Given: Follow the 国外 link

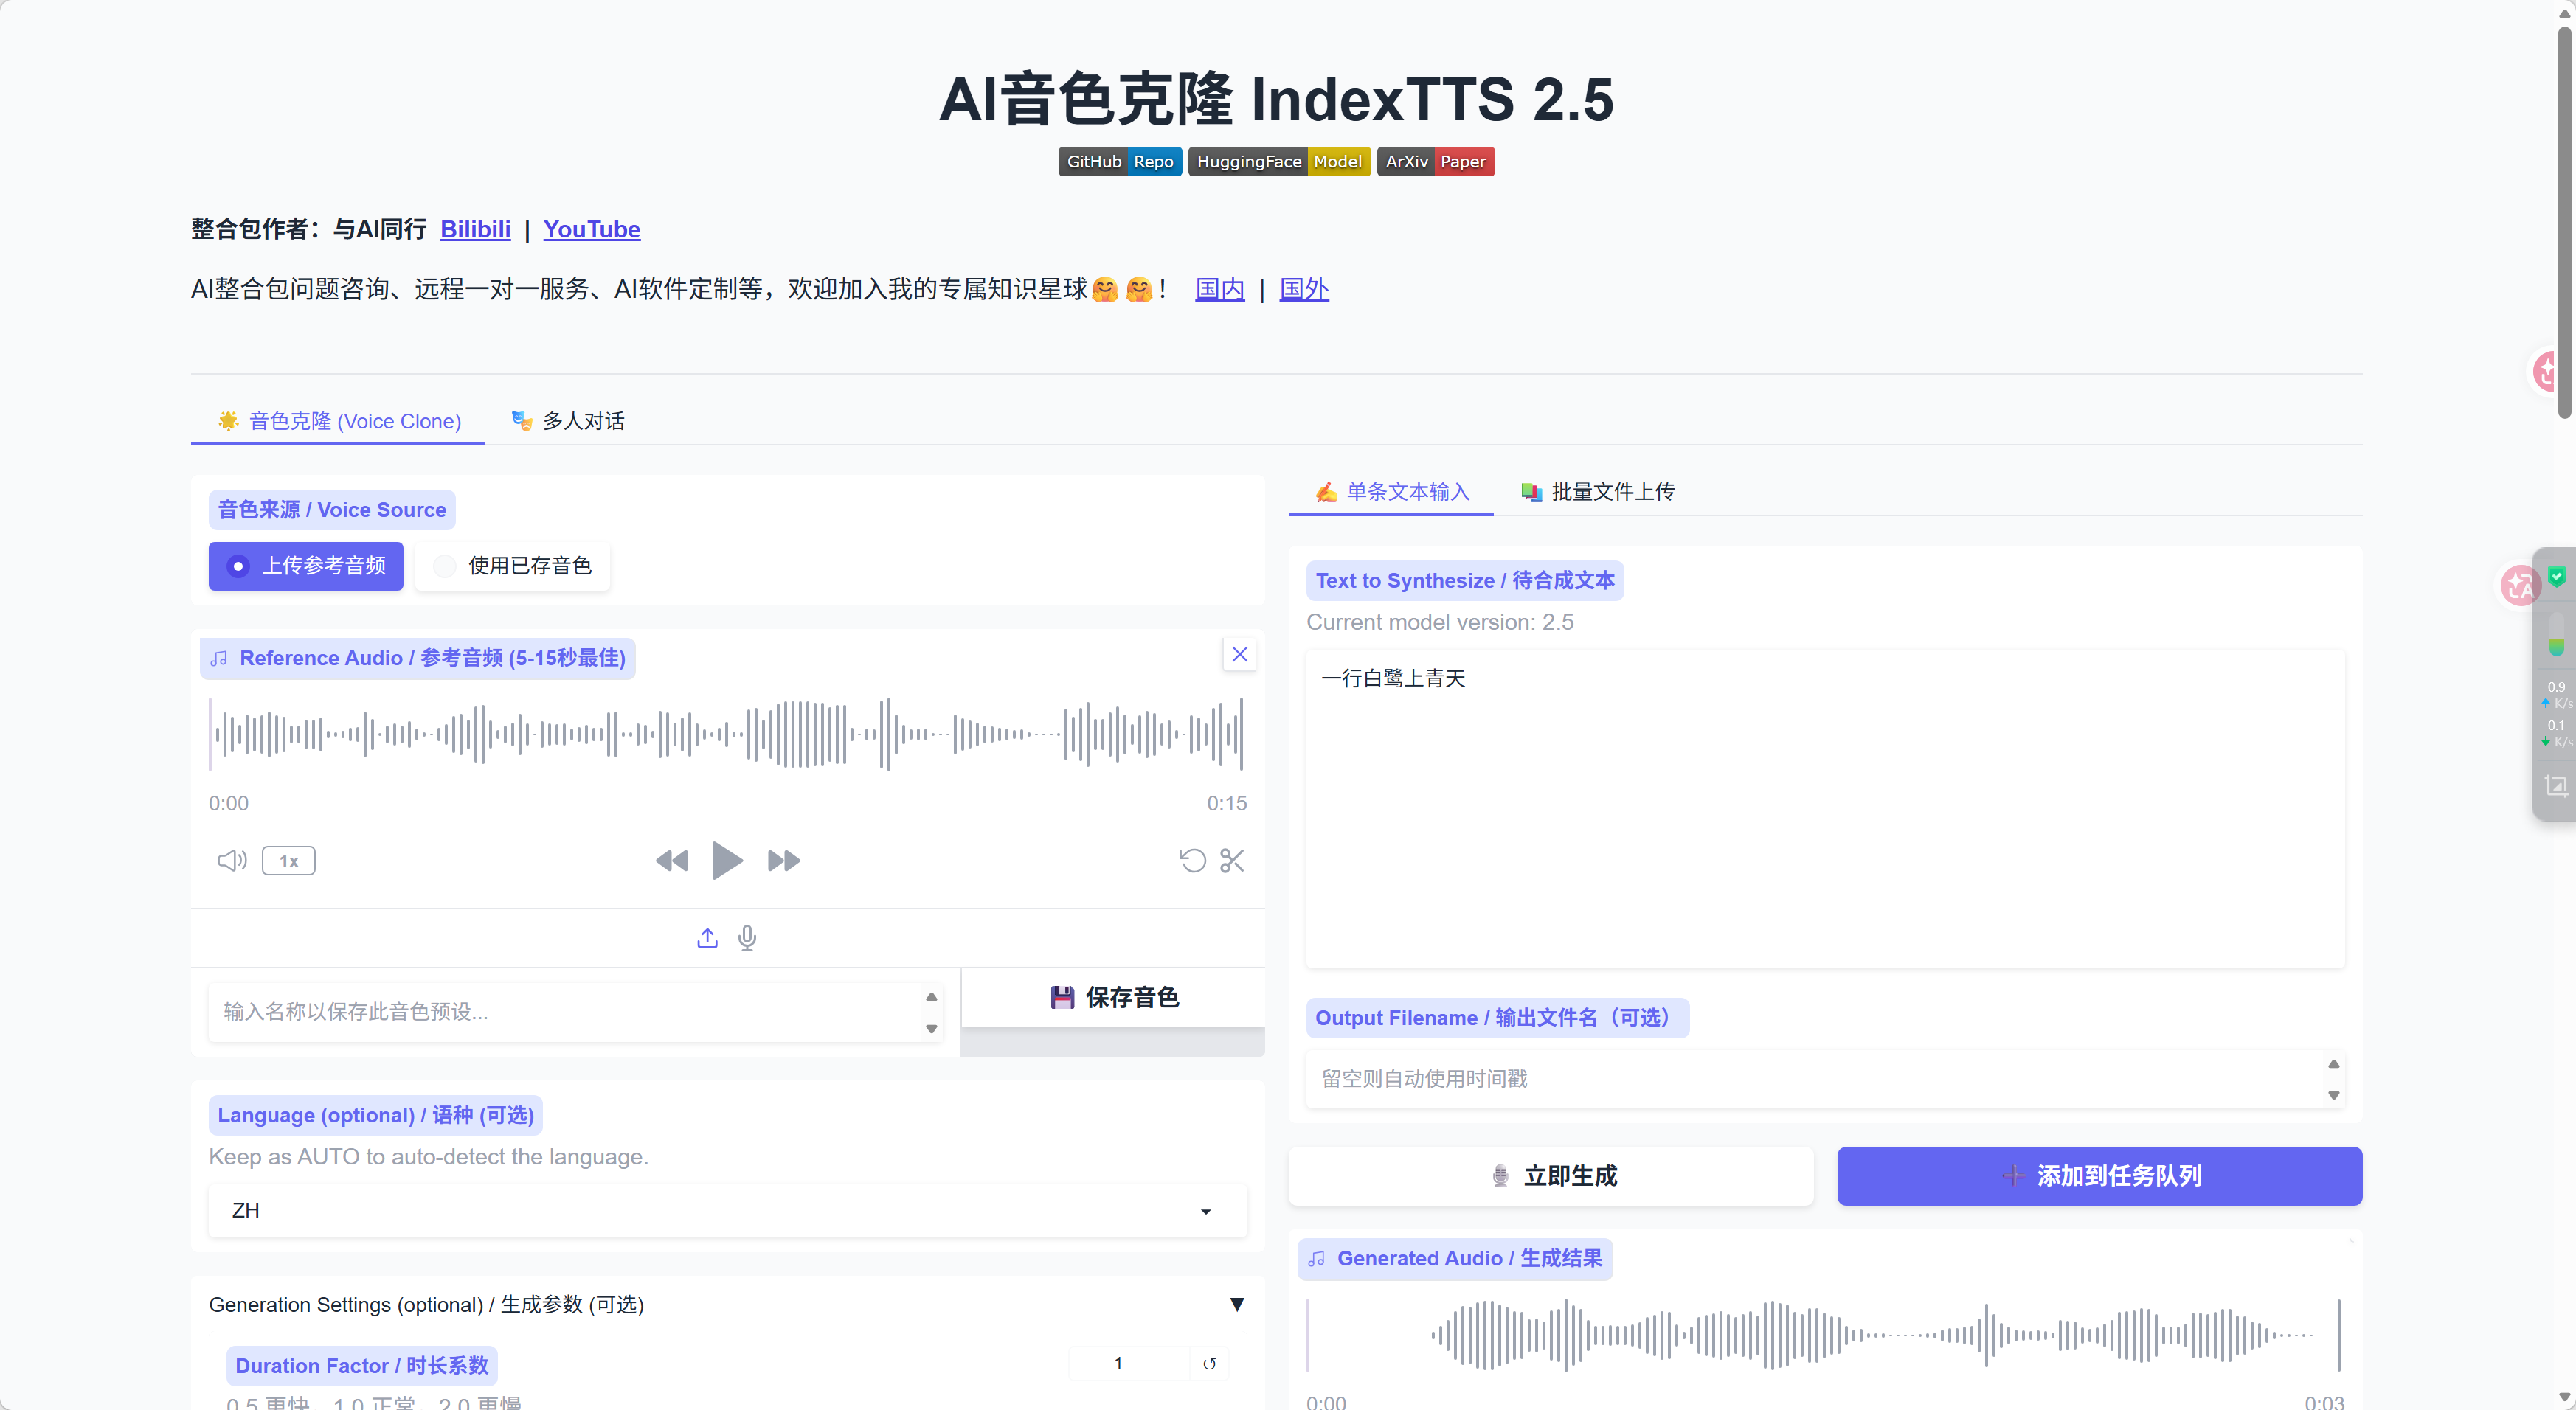Looking at the screenshot, I should (x=1304, y=289).
